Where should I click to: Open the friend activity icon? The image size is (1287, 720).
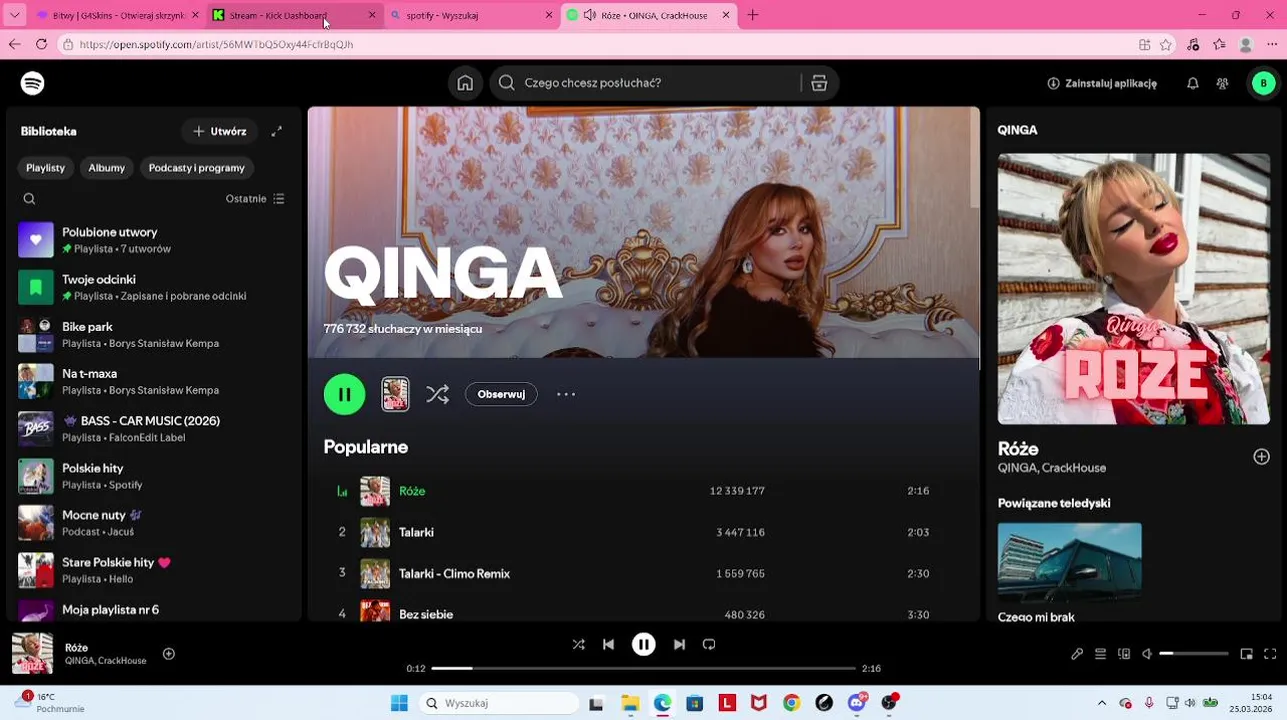[1222, 84]
